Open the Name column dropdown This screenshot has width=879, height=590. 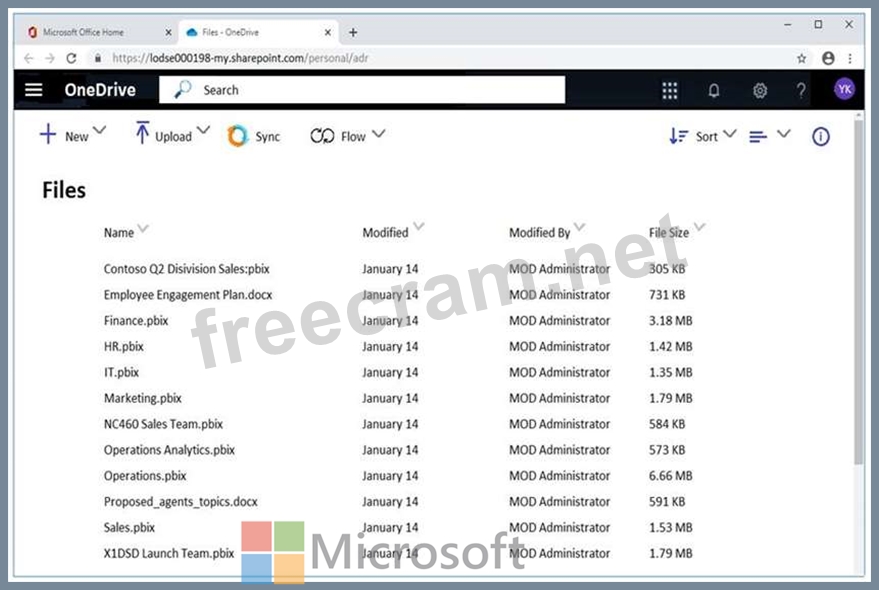click(143, 228)
